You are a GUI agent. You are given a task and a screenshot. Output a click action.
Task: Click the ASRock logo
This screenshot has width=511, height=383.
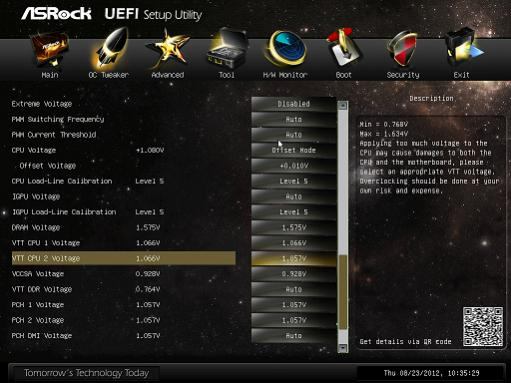tap(56, 14)
